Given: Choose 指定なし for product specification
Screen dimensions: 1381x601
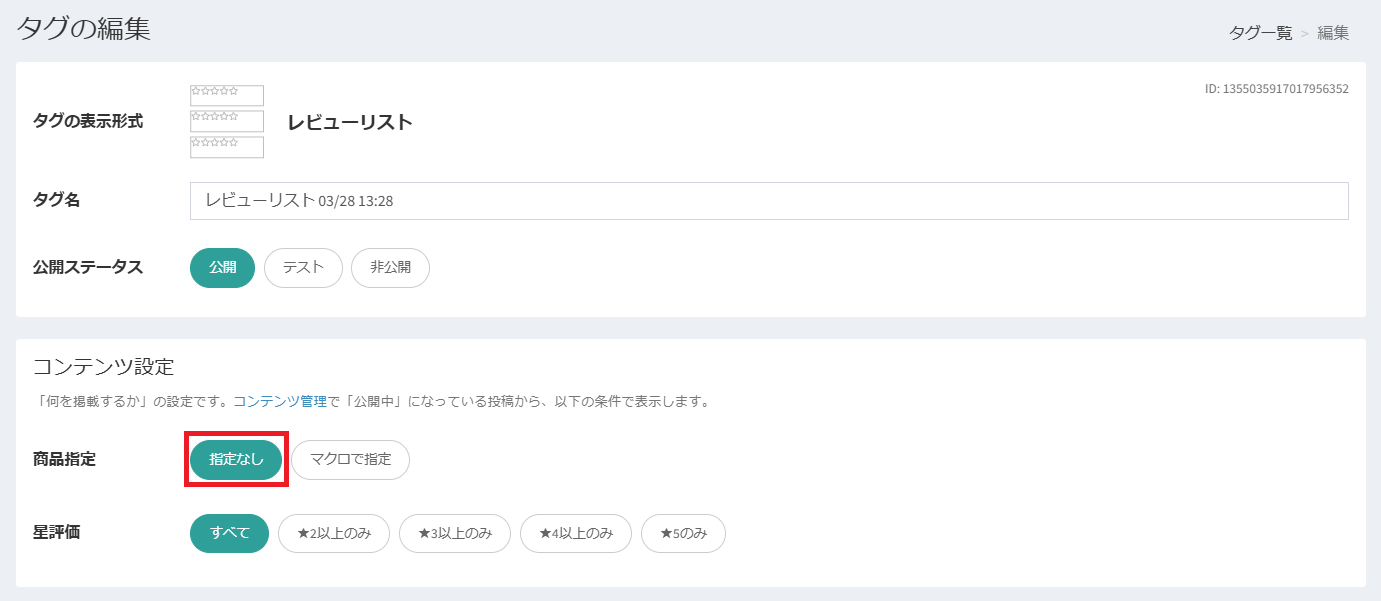Looking at the screenshot, I should 236,460.
